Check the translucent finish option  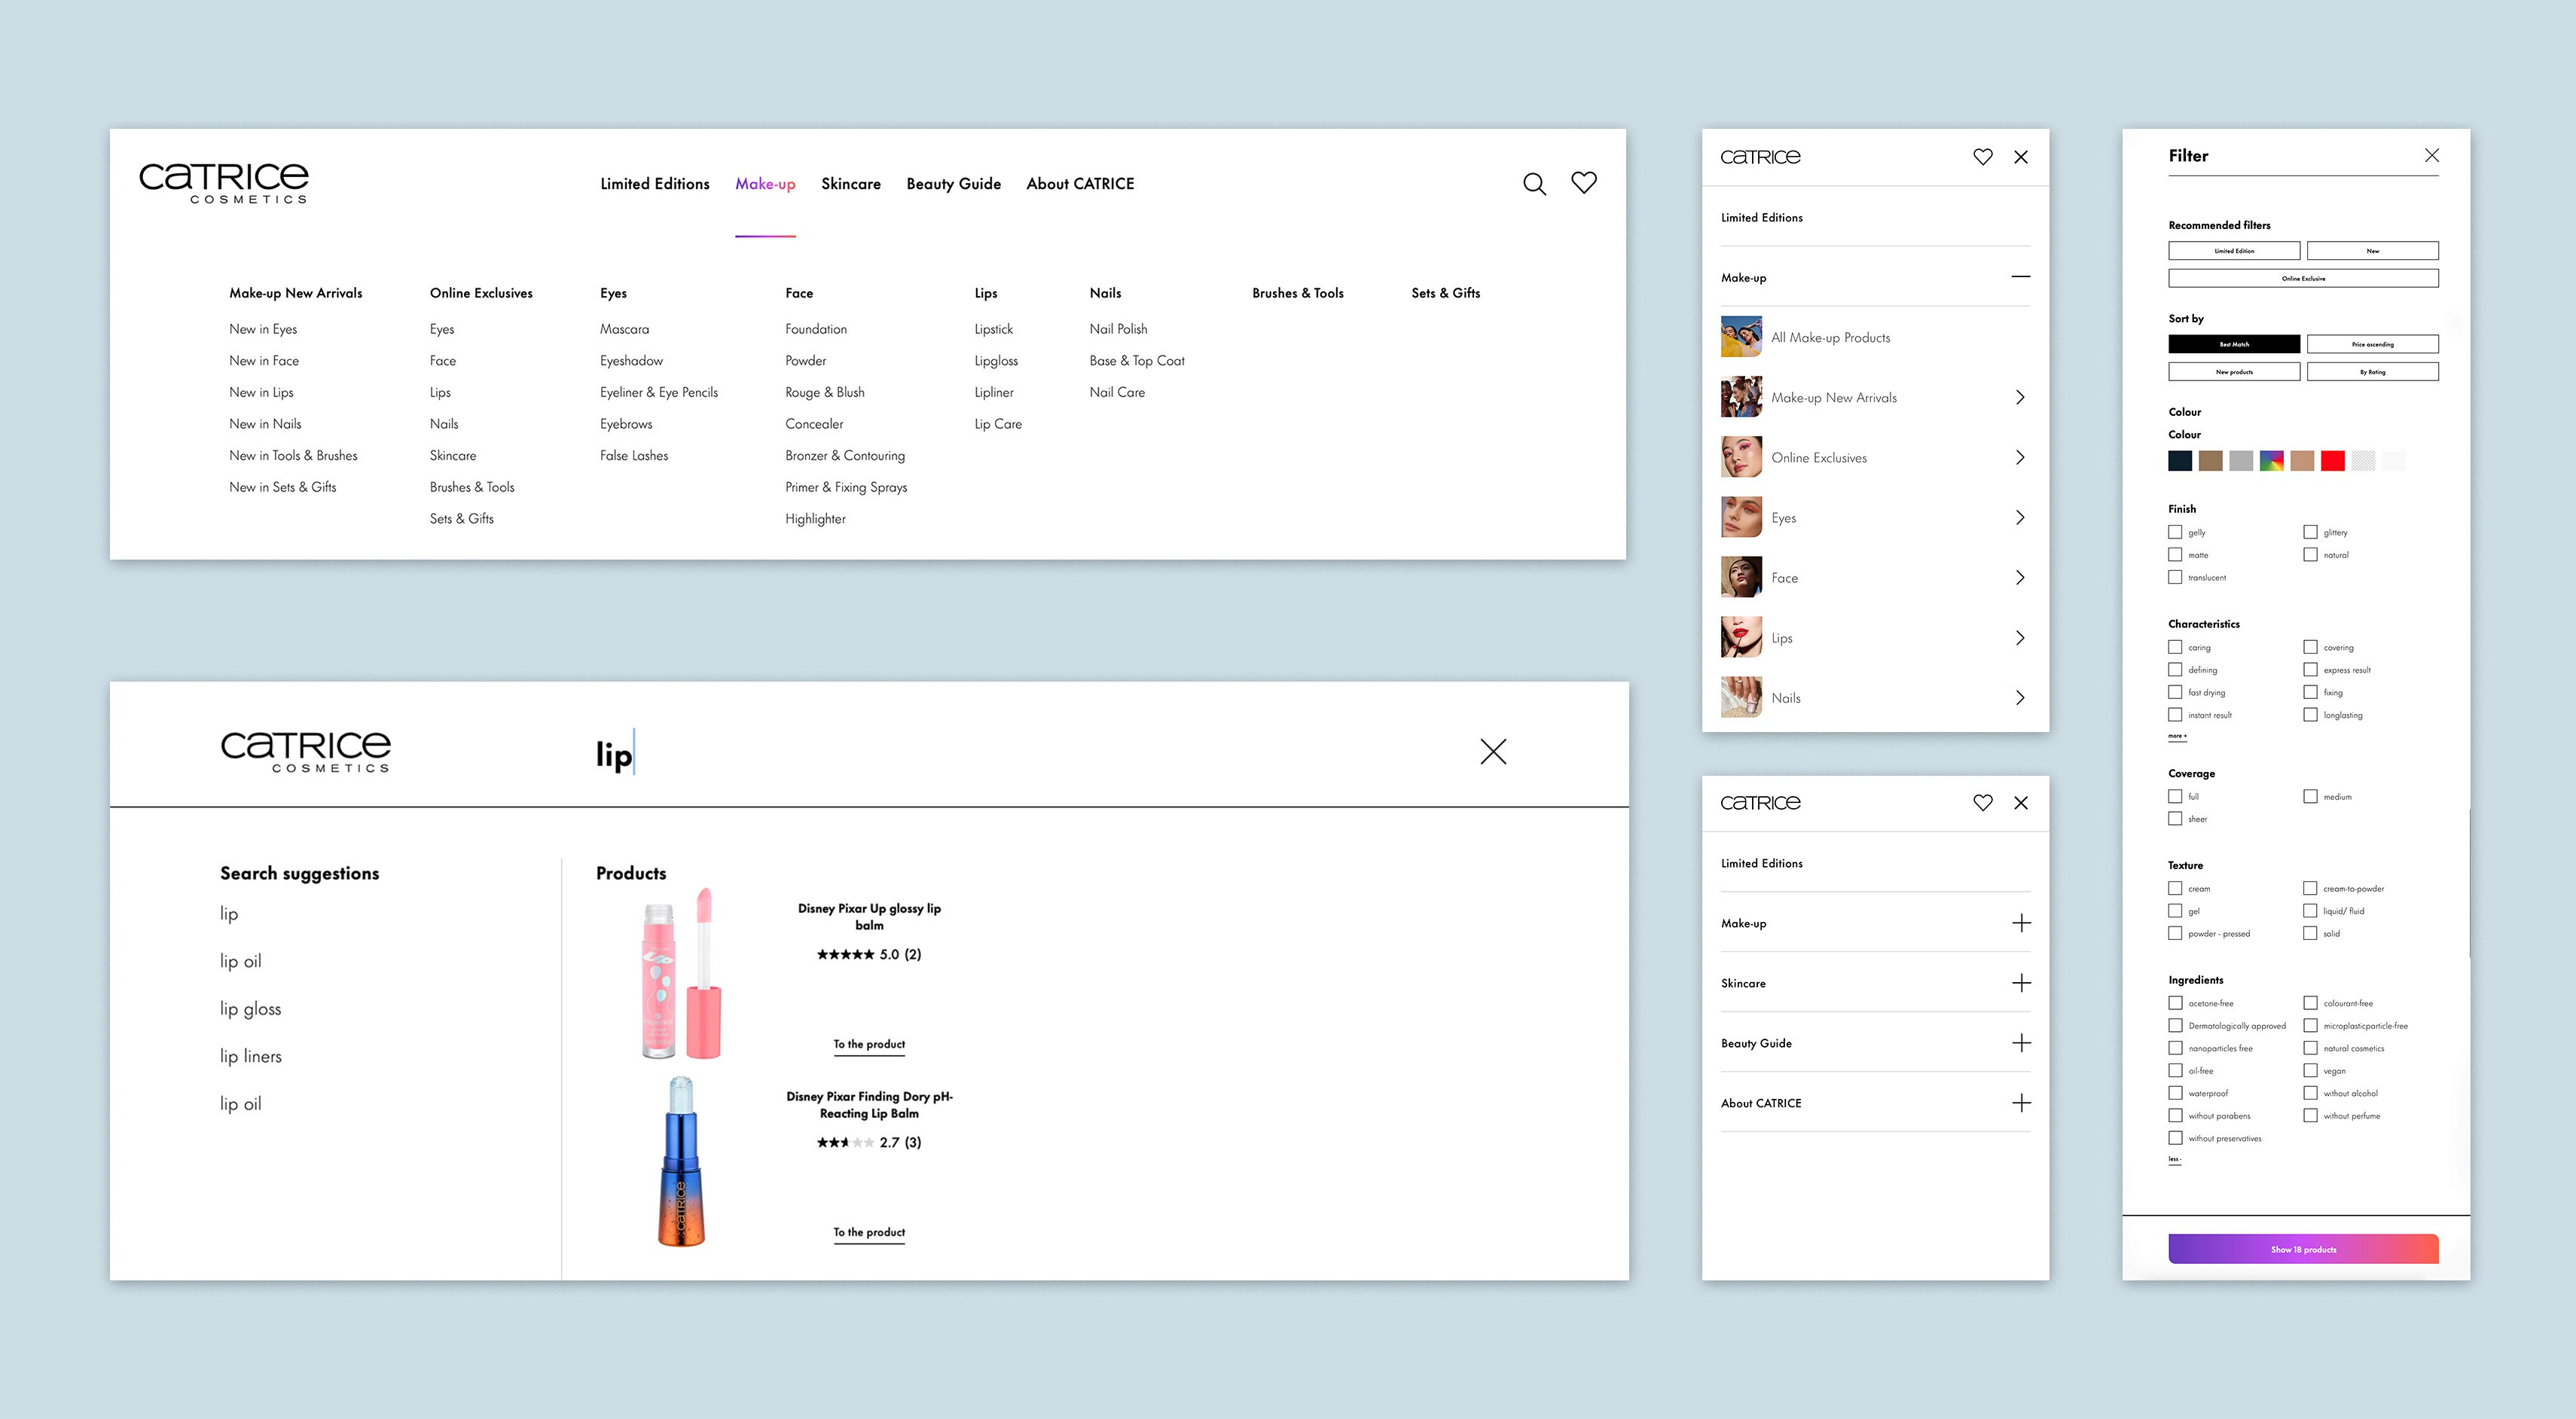pos(2175,577)
